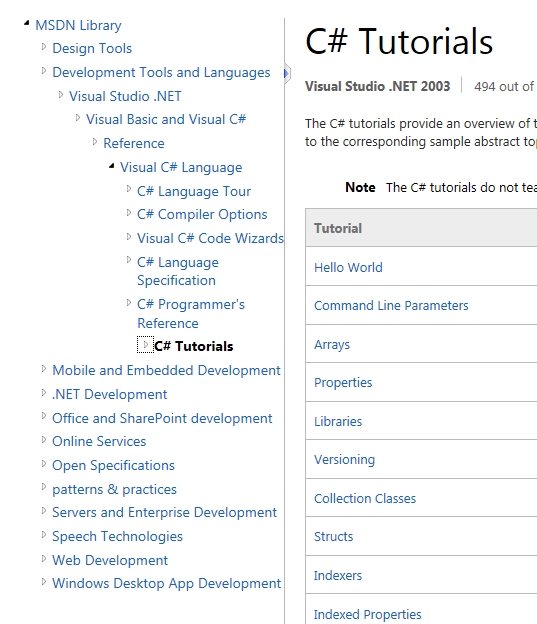Viewport: 537px width, 624px height.
Task: Open the Reference link in tree
Action: 134,143
